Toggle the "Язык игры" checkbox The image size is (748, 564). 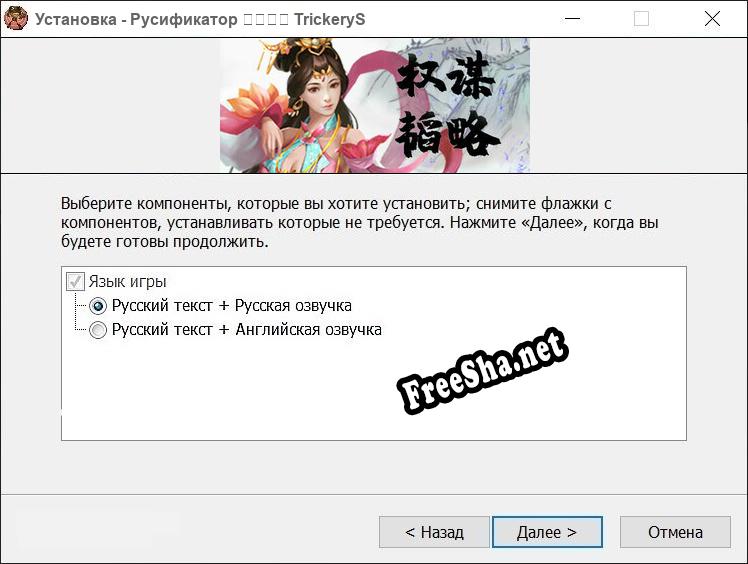coord(75,282)
